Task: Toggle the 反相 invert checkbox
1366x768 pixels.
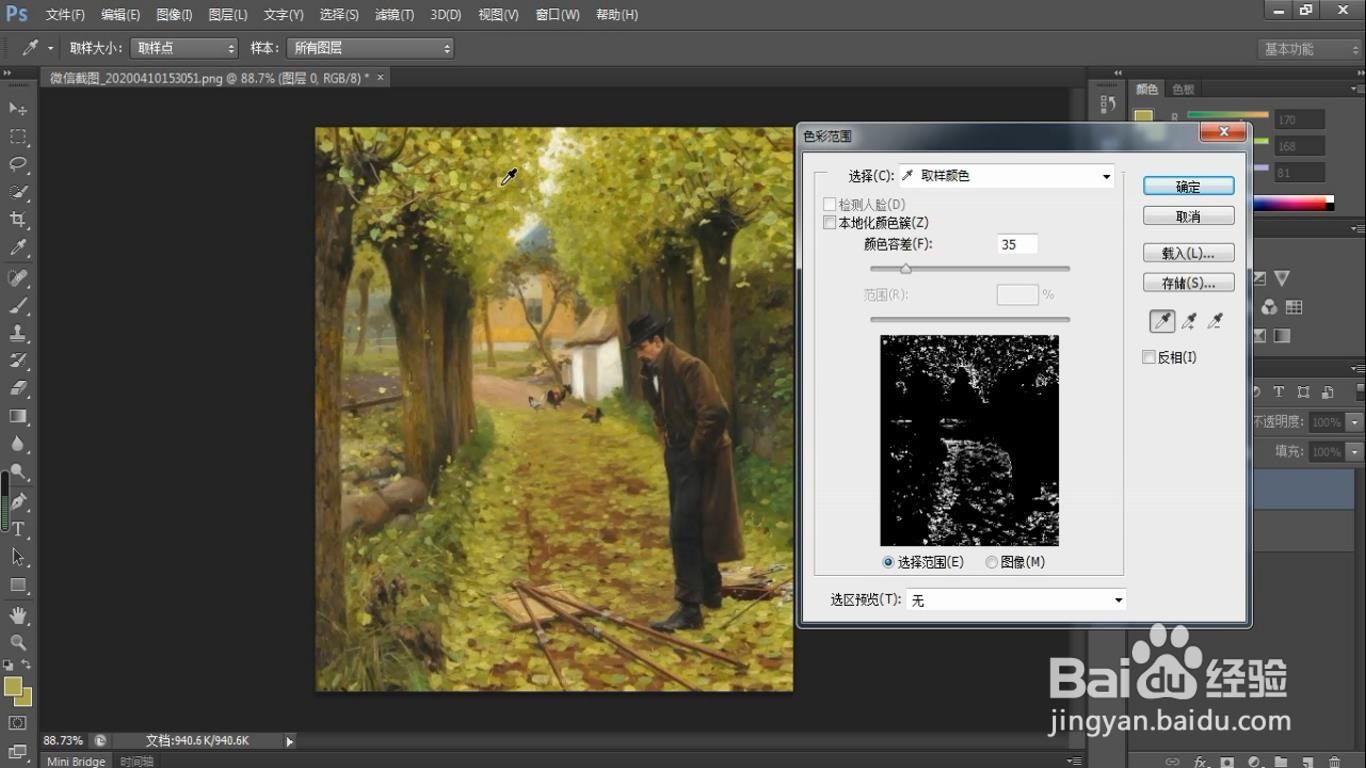Action: (1149, 357)
